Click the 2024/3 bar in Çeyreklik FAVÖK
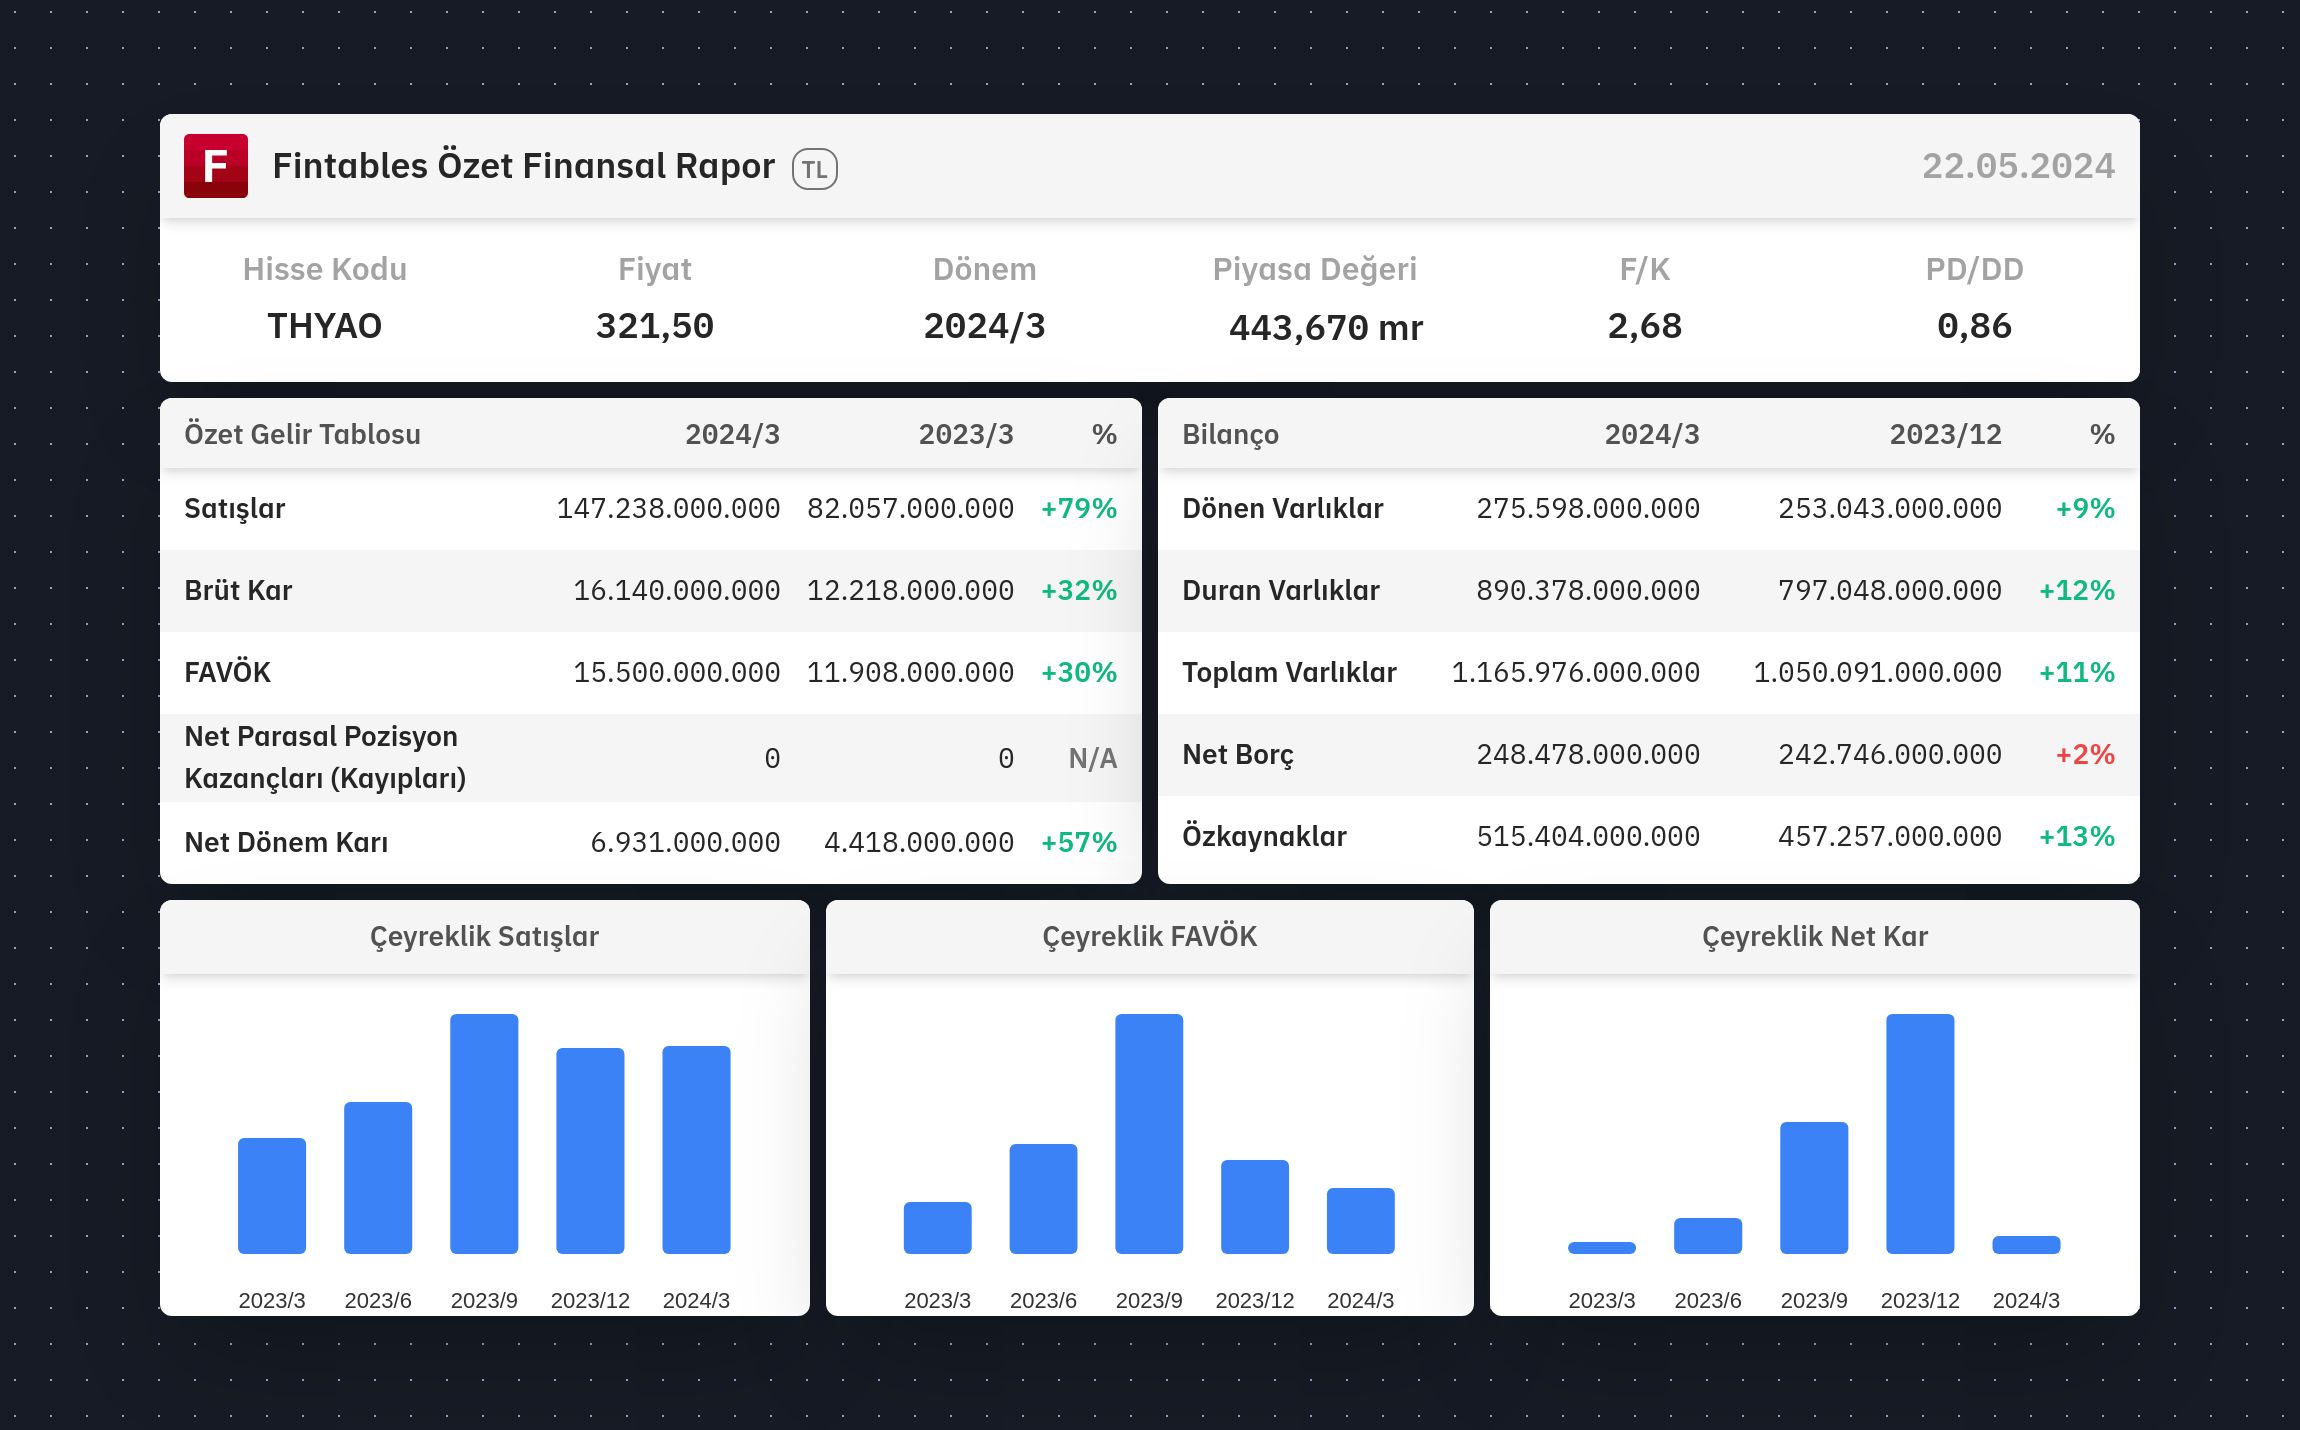Viewport: 2300px width, 1430px height. click(x=1361, y=1221)
